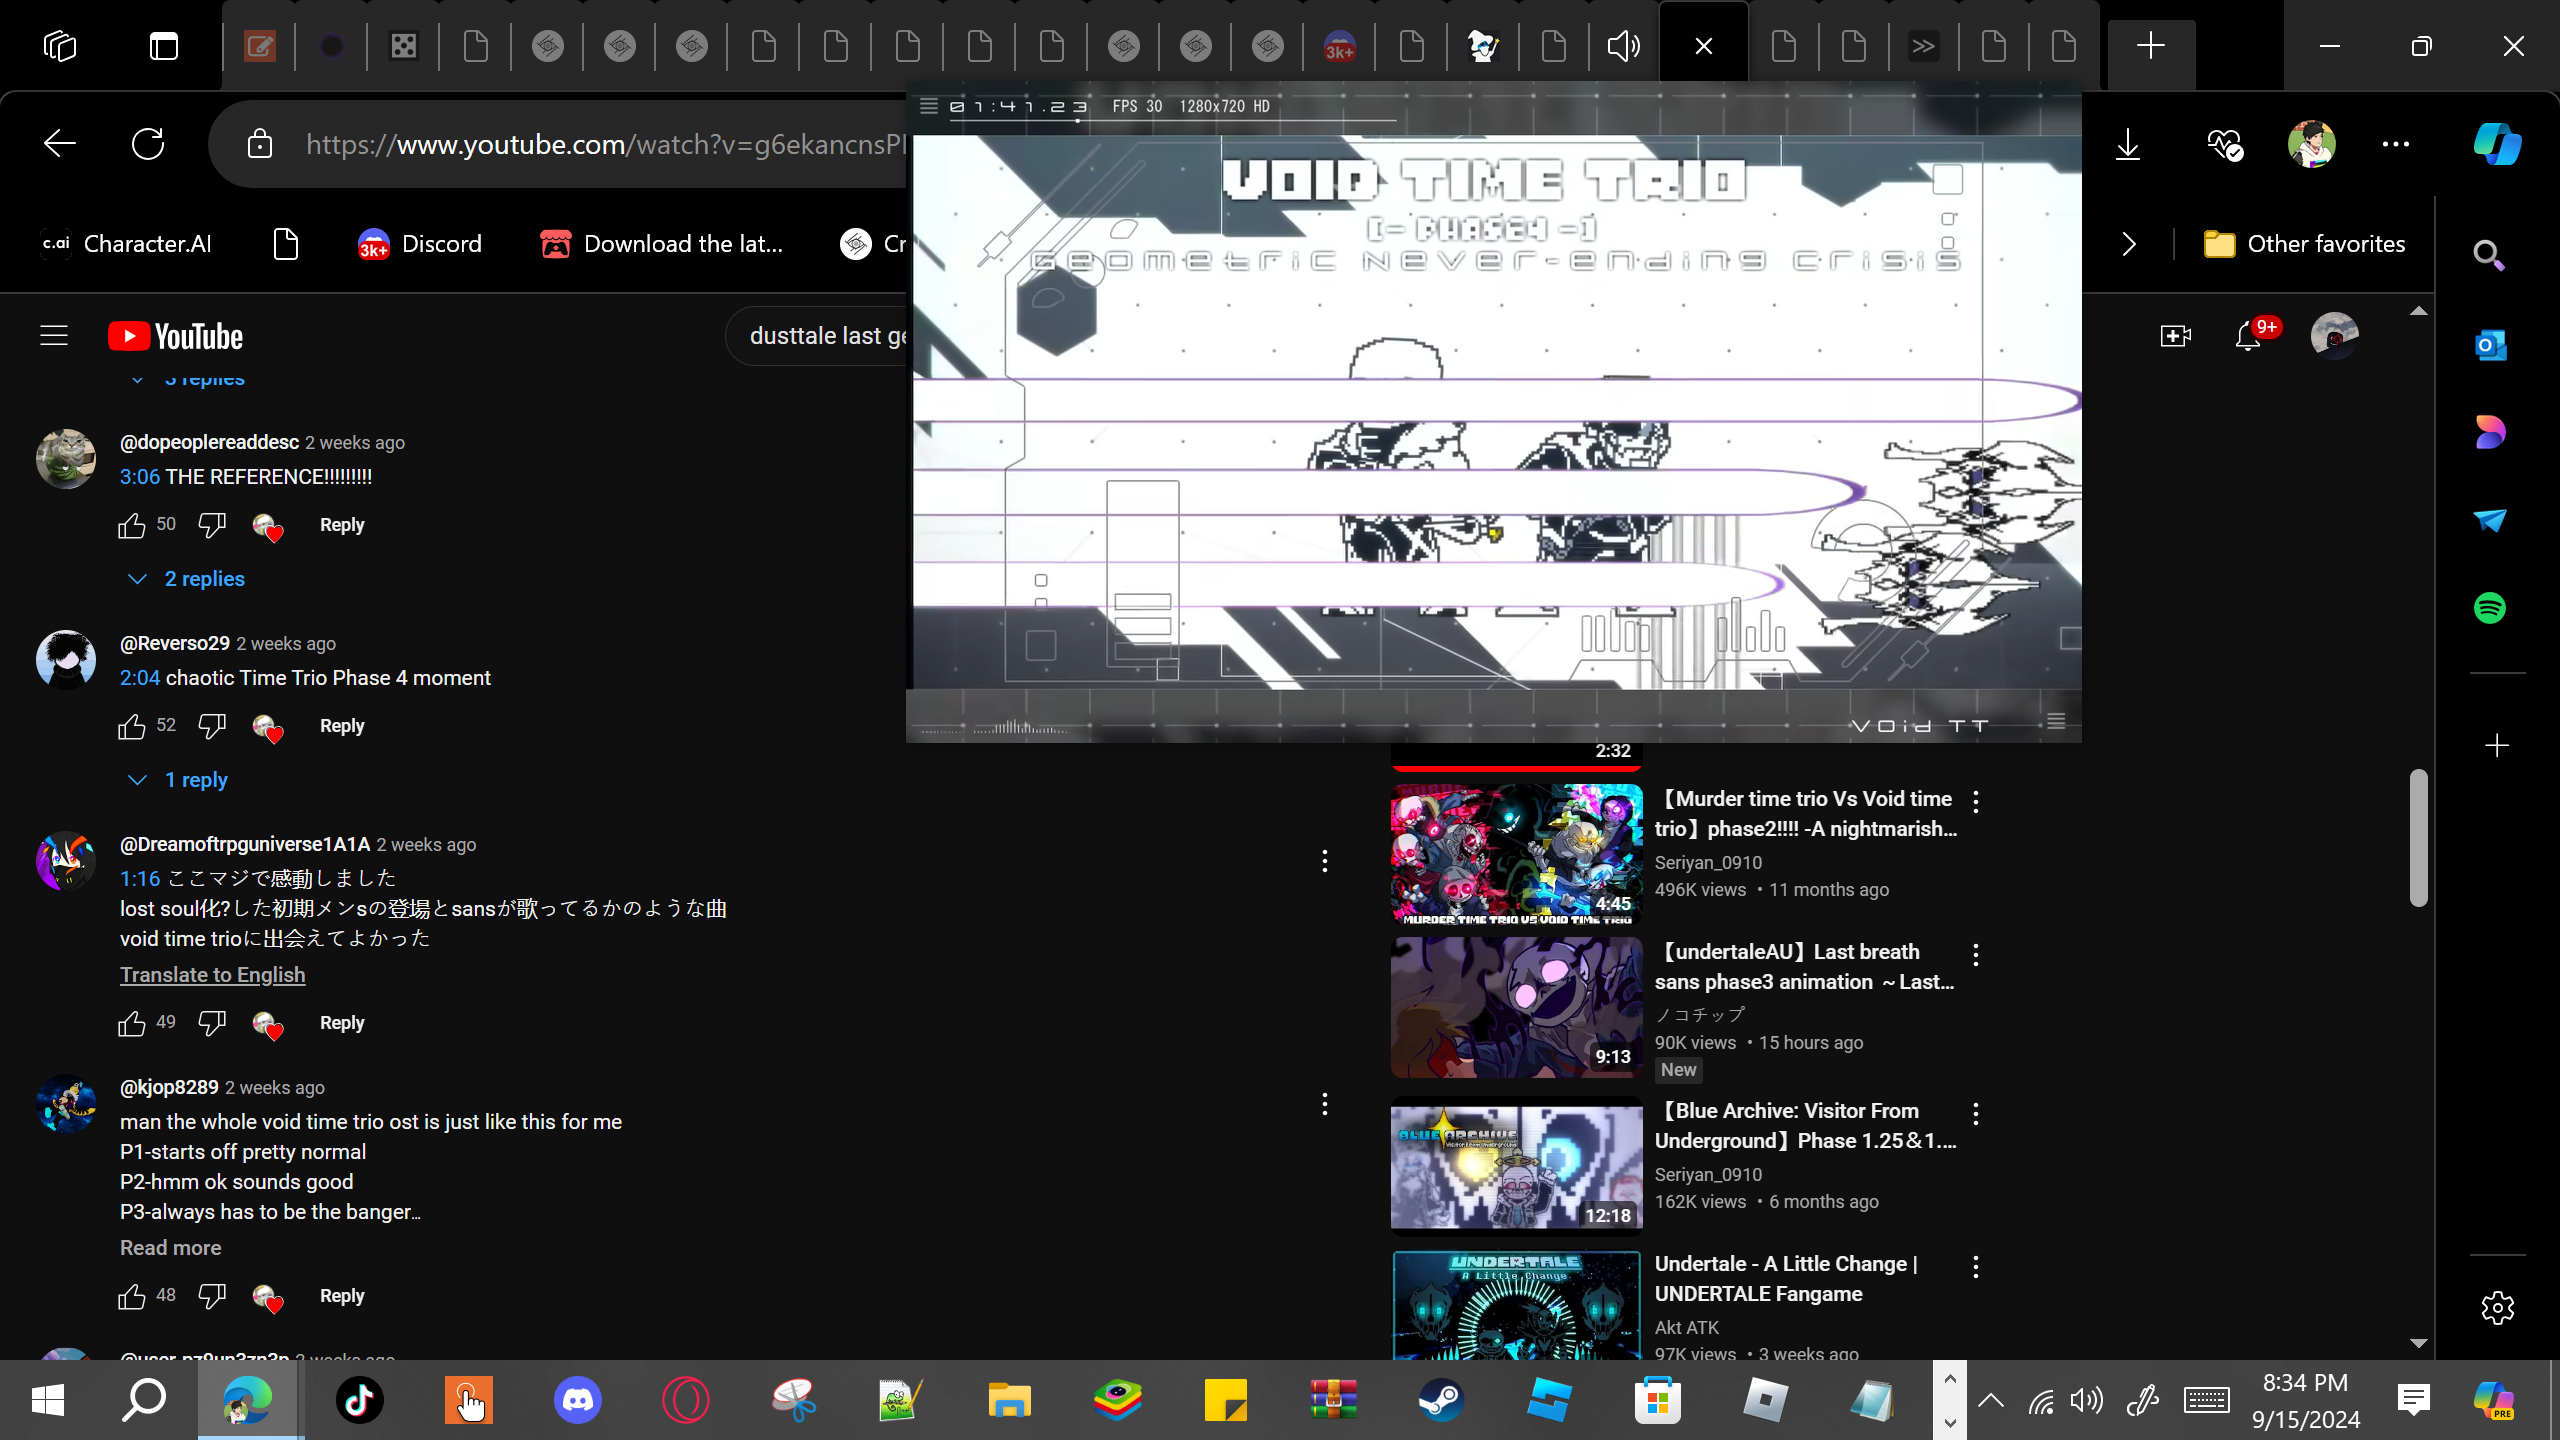The image size is (2560, 1440).
Task: Dislike the comment by @Reverso29
Action: pos(212,725)
